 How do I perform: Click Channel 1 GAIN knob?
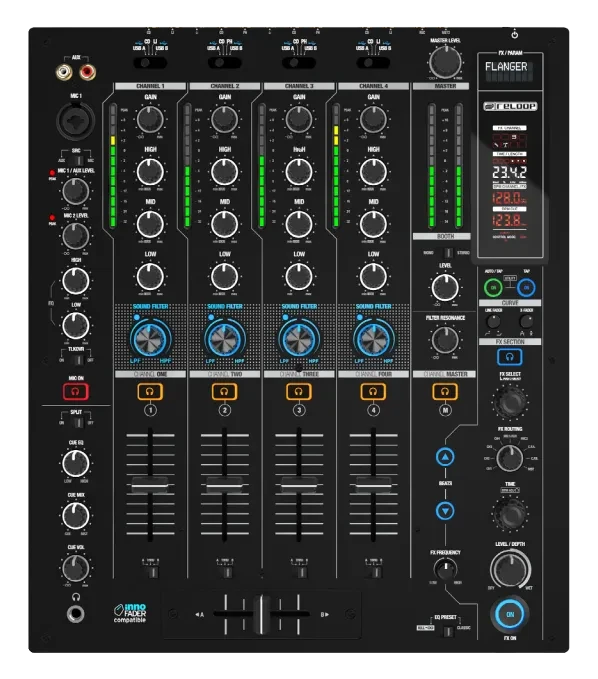(x=150, y=119)
